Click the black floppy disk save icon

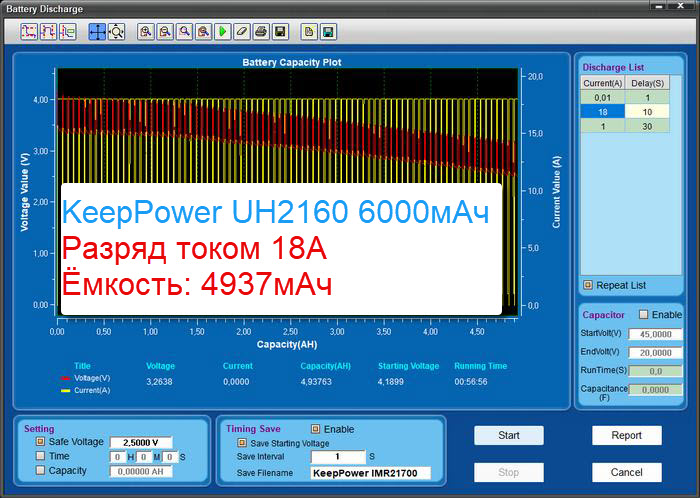(280, 32)
